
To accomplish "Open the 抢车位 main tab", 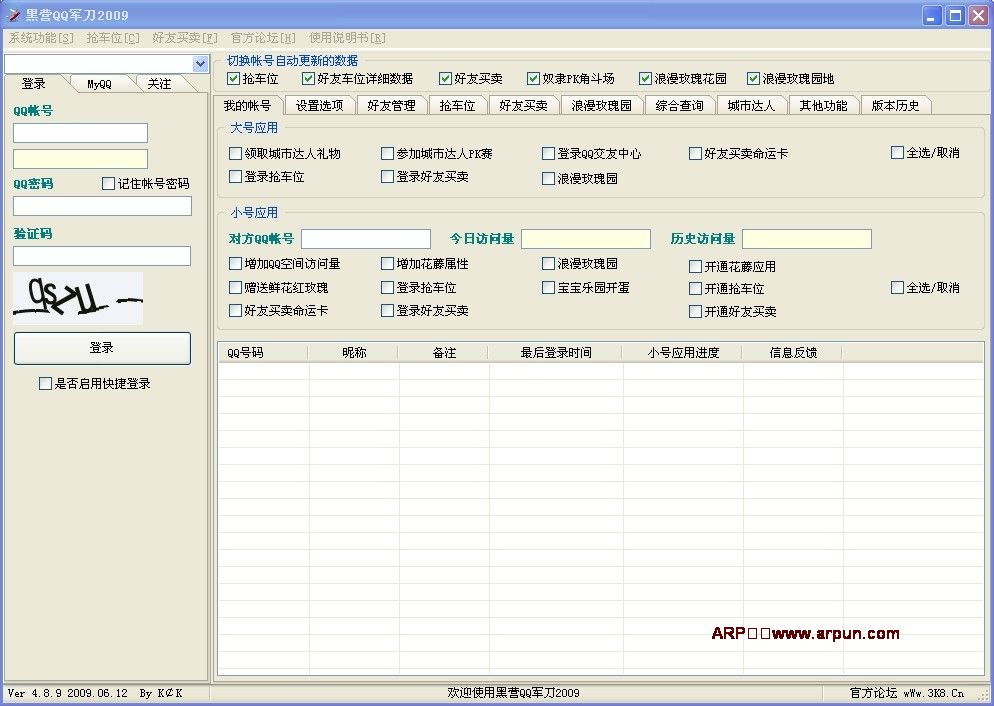I will (x=457, y=105).
